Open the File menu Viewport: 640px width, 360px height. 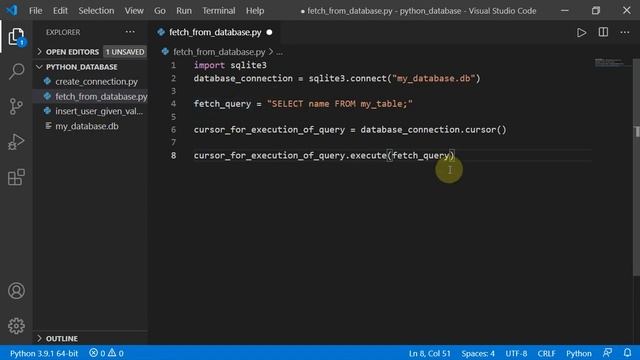pyautogui.click(x=36, y=11)
